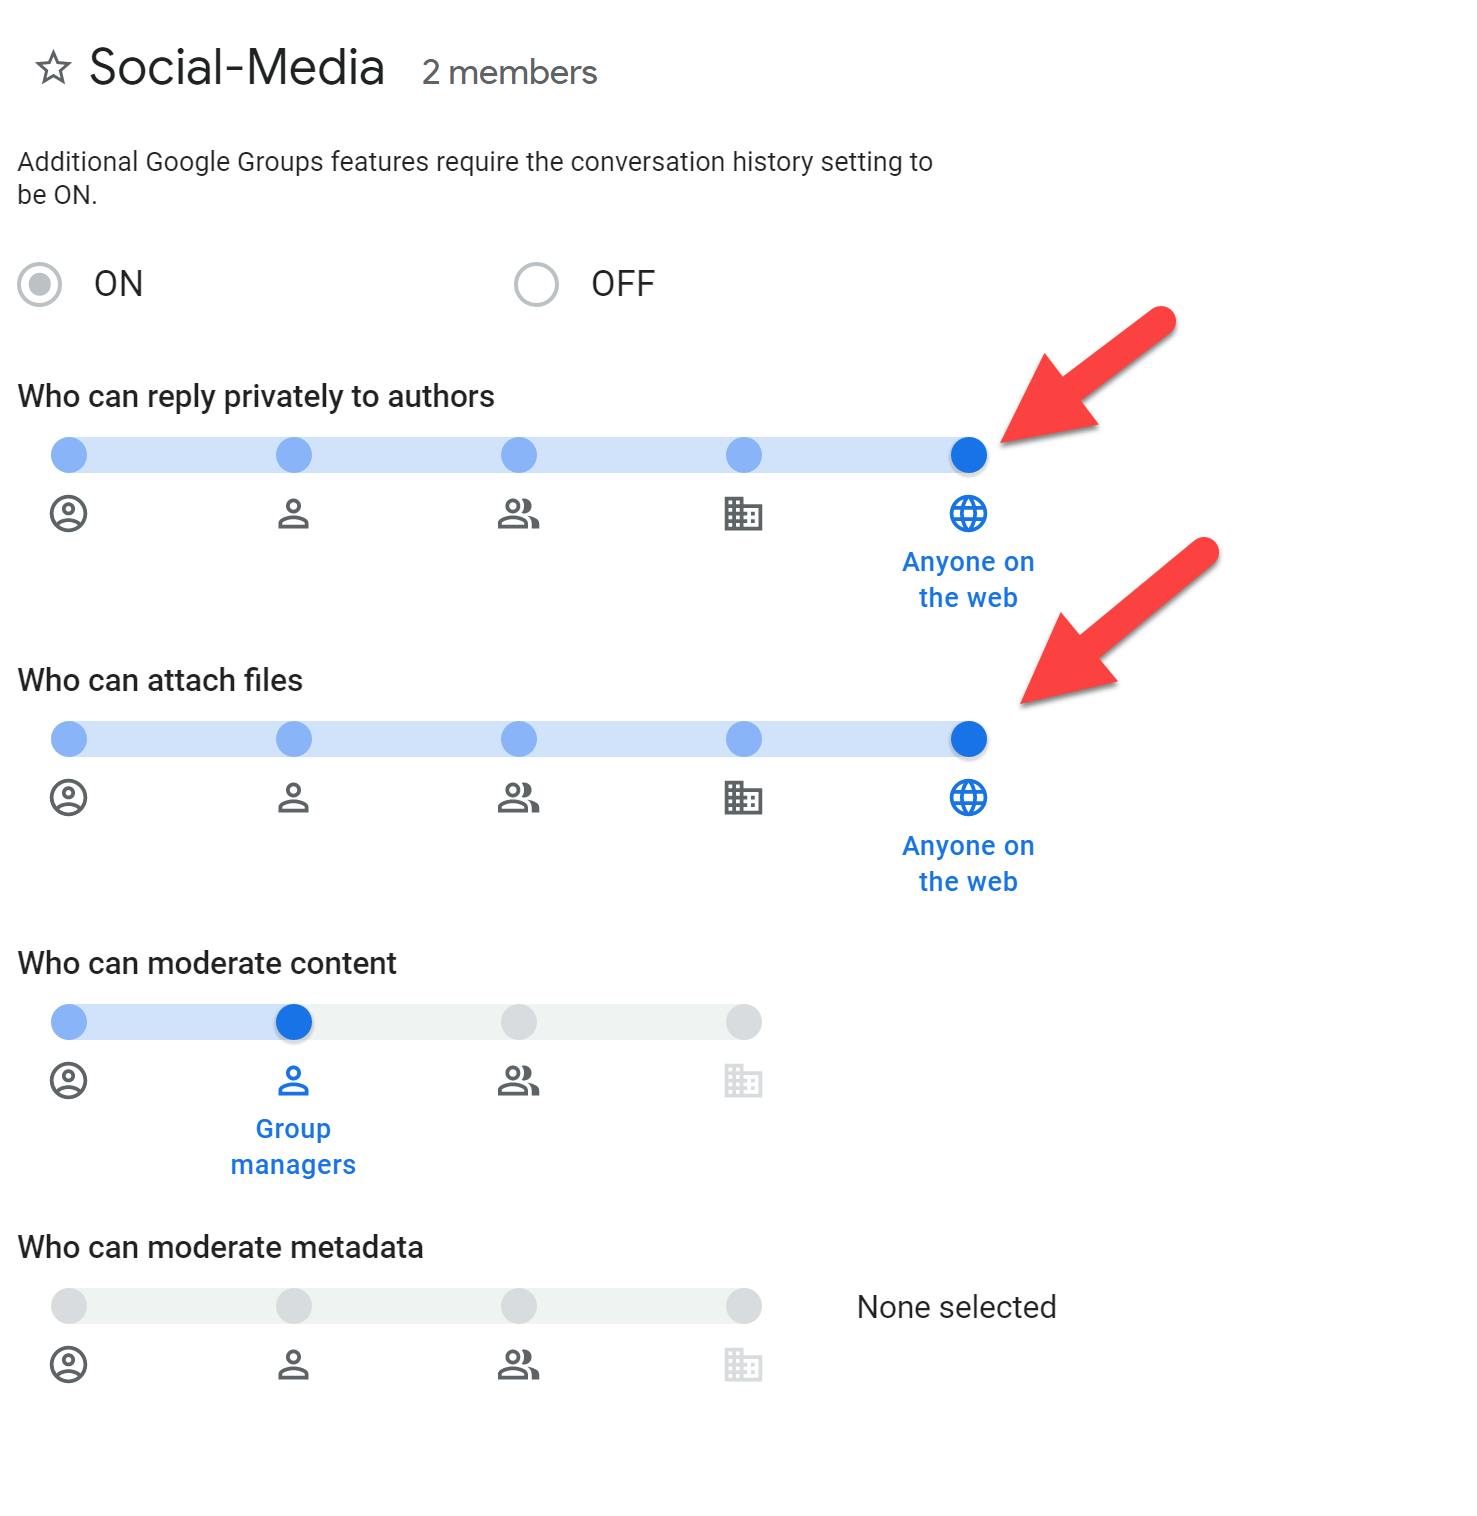Image resolution: width=1477 pixels, height=1516 pixels.
Task: Click the '2 members' text
Action: click(x=509, y=72)
